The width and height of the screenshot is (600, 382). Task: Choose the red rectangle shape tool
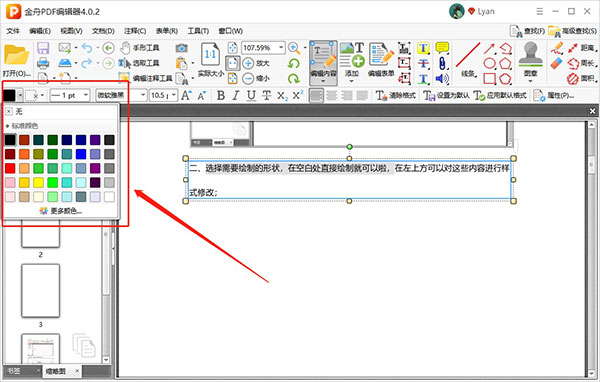(489, 78)
